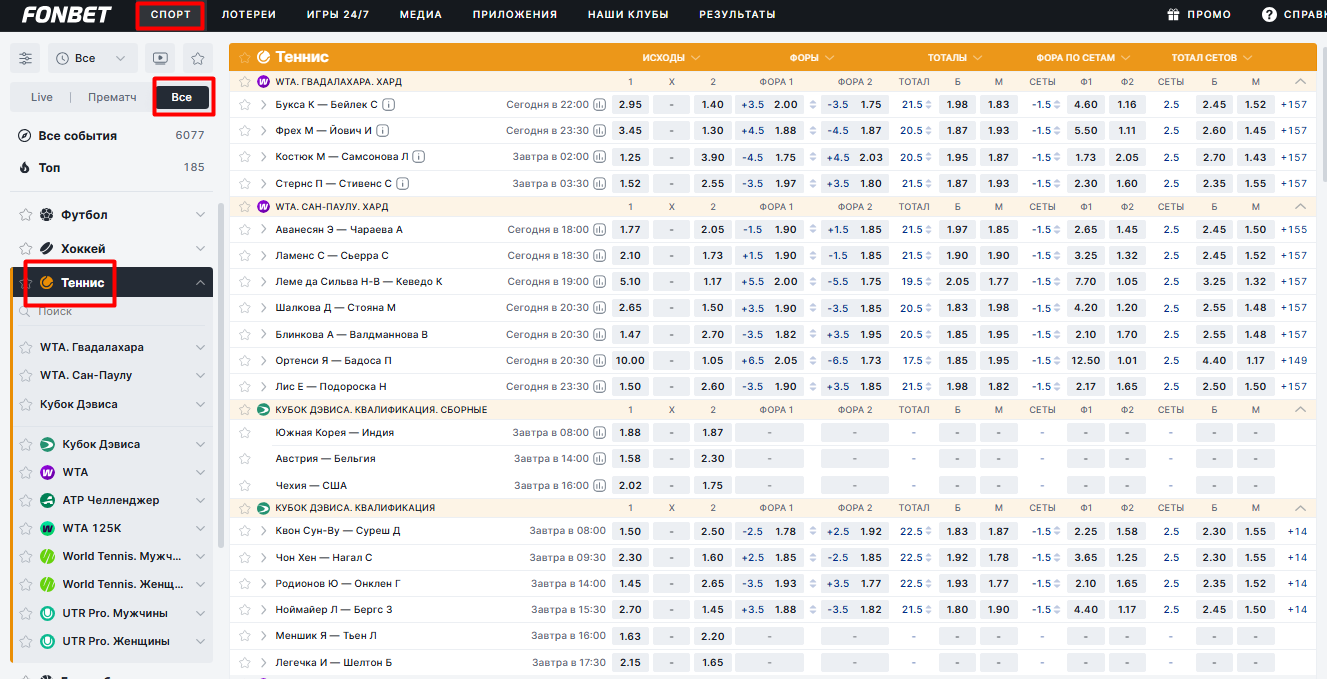The height and width of the screenshot is (679, 1327).
Task: Click the statistics icon for Букса К — Бейлек С
Action: [600, 104]
